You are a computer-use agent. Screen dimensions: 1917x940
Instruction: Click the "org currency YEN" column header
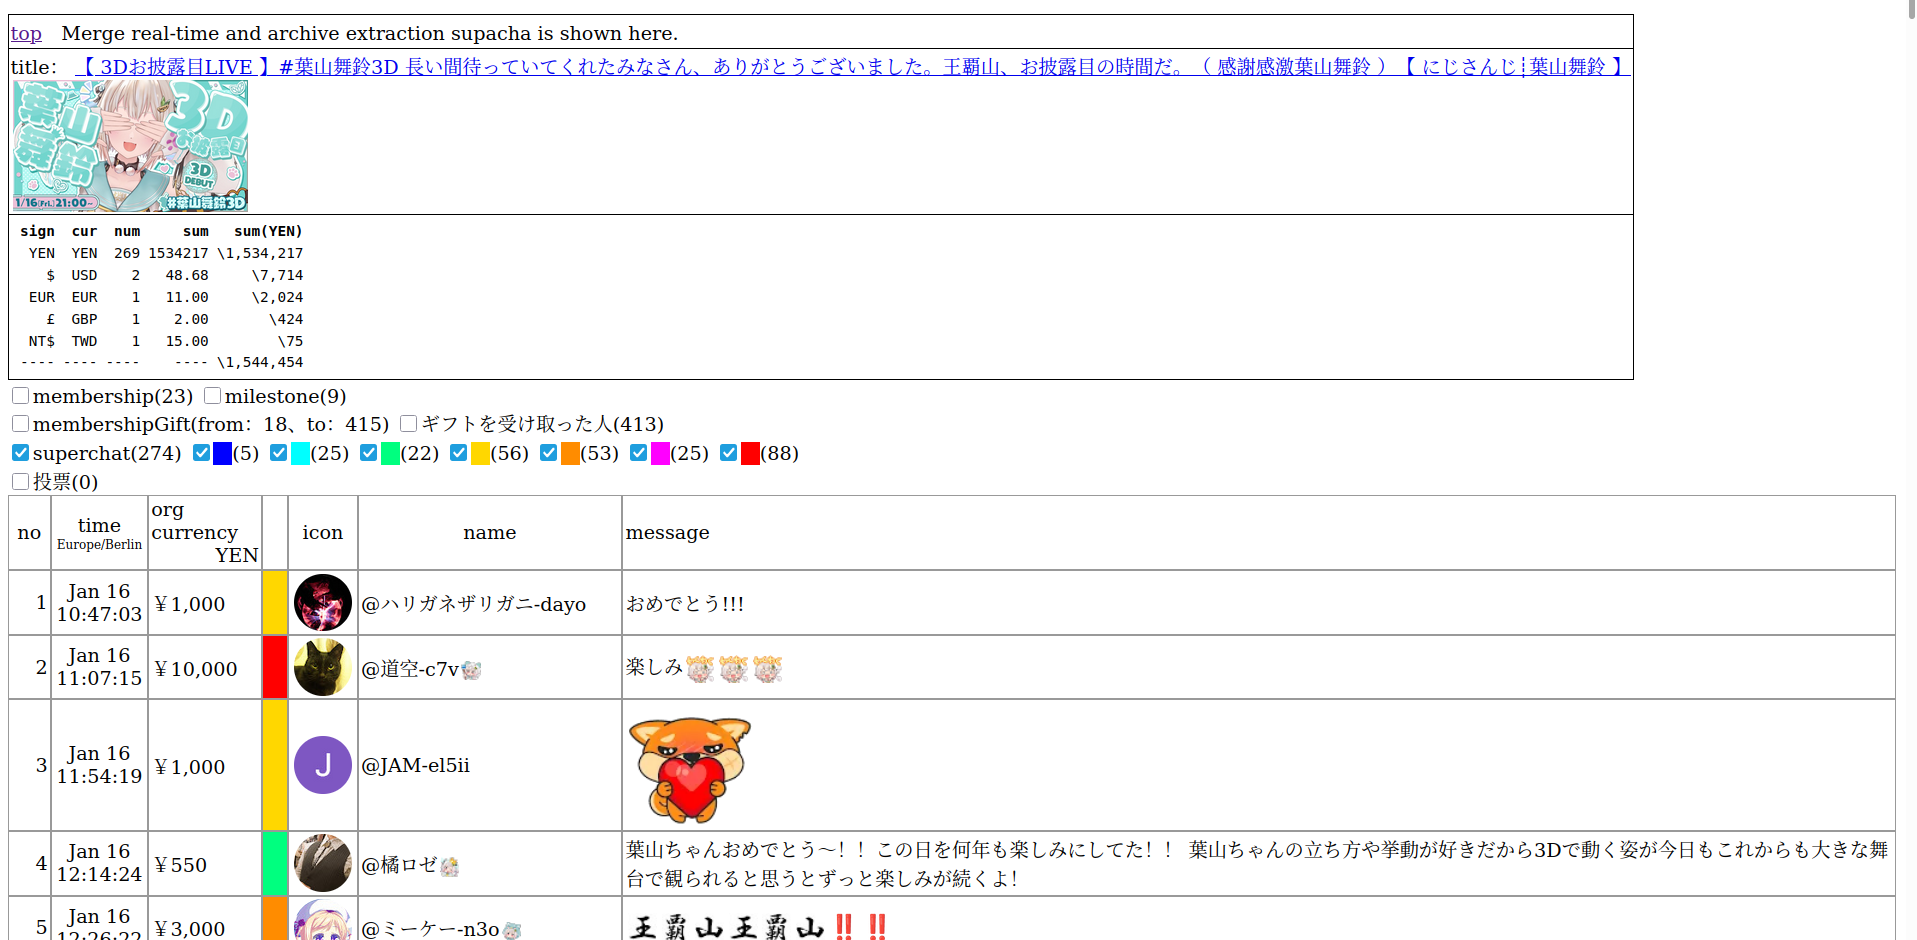coord(205,533)
